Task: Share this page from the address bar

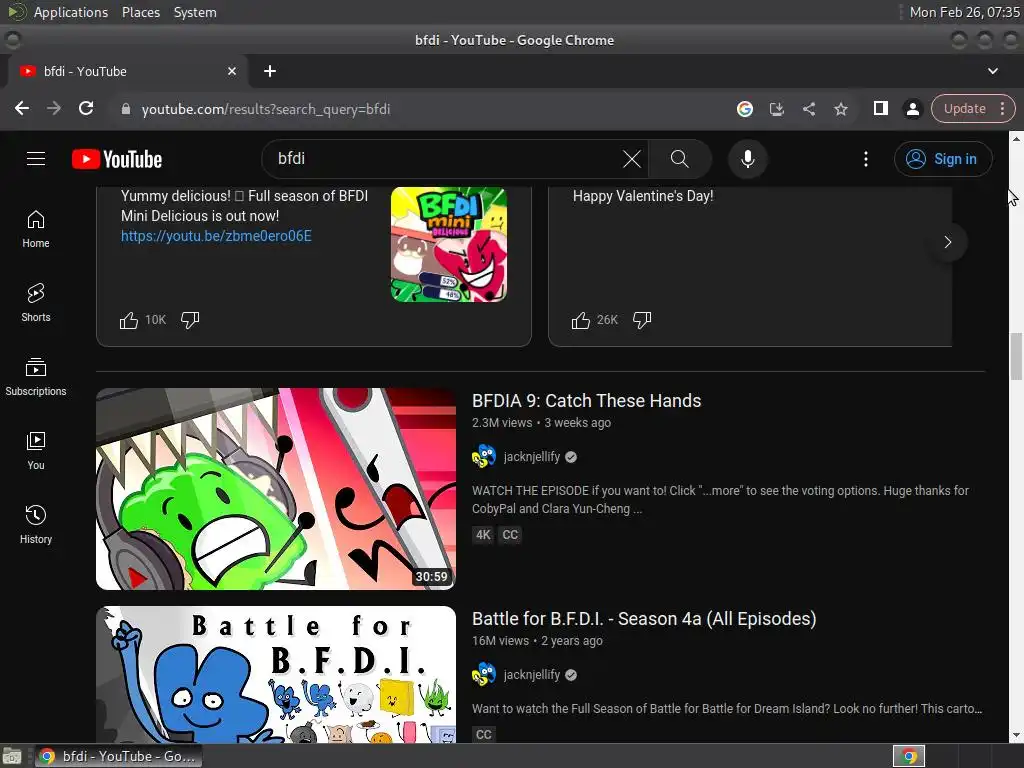Action: coord(808,109)
